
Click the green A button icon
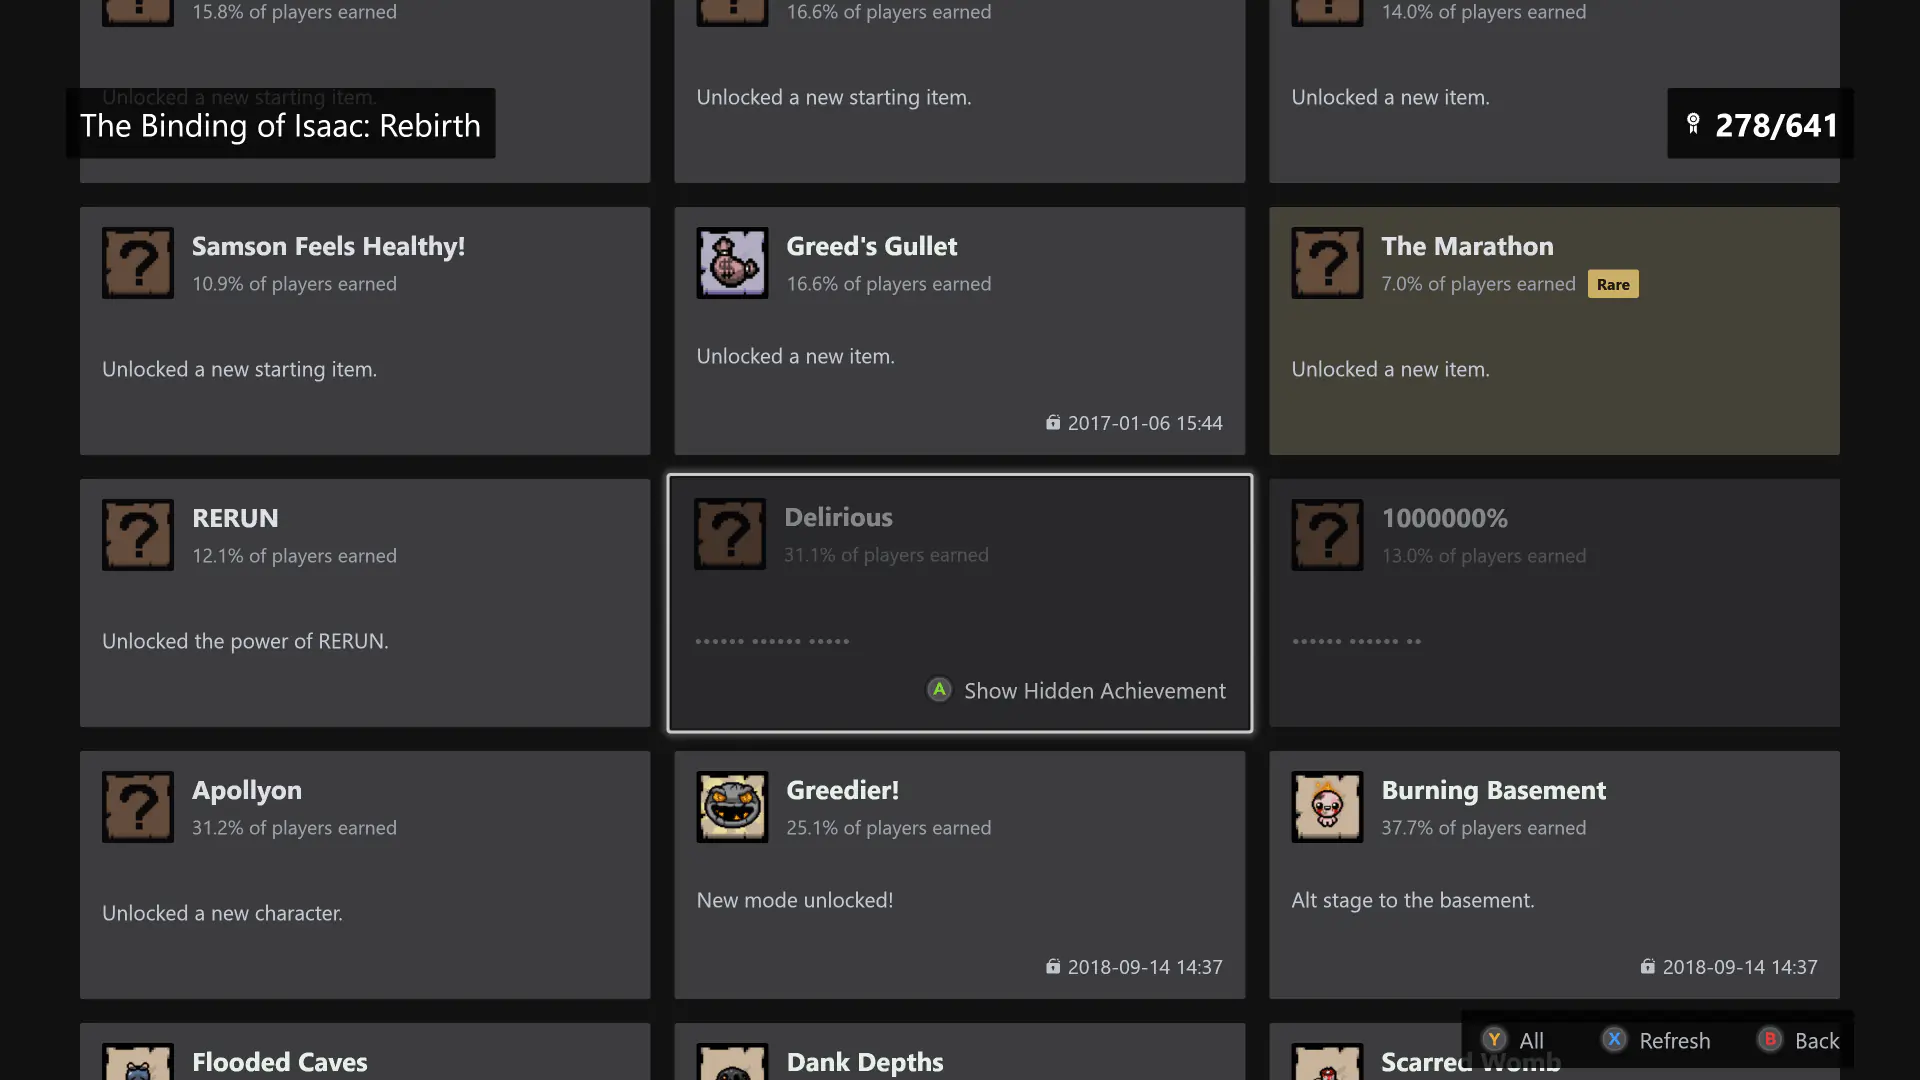click(x=939, y=690)
